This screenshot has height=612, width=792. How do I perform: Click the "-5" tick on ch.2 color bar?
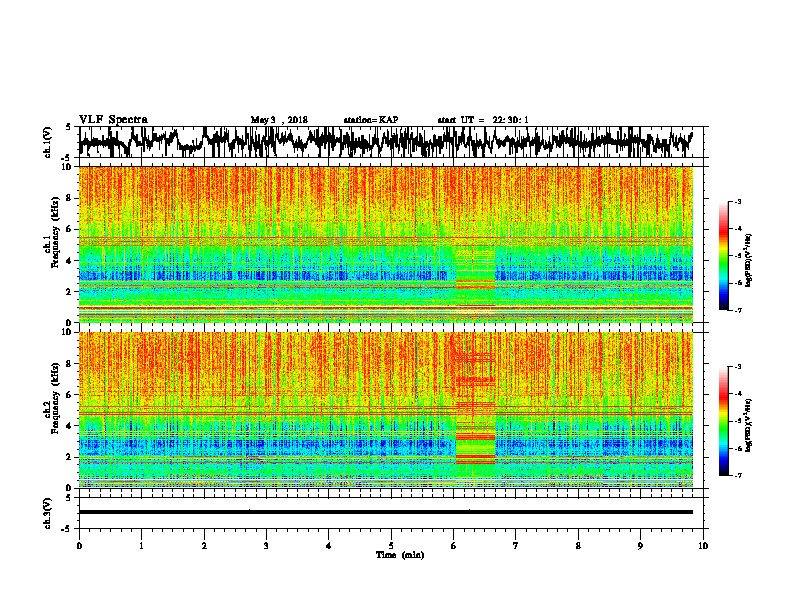click(x=737, y=421)
